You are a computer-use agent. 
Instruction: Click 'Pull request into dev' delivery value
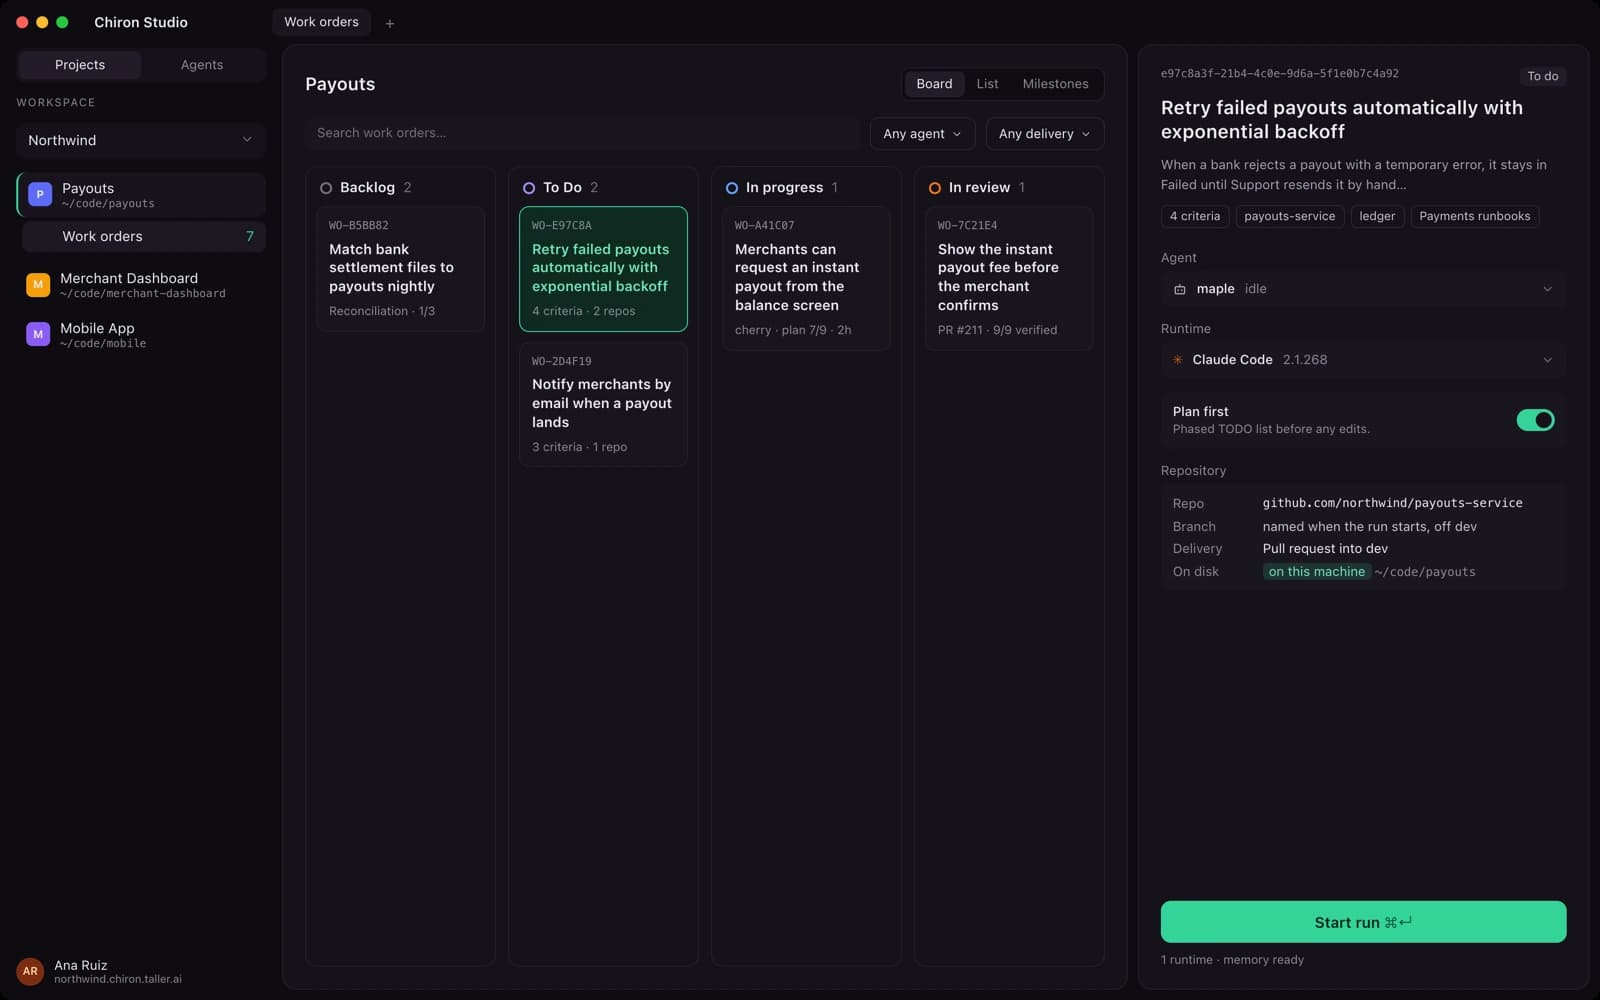pos(1325,549)
